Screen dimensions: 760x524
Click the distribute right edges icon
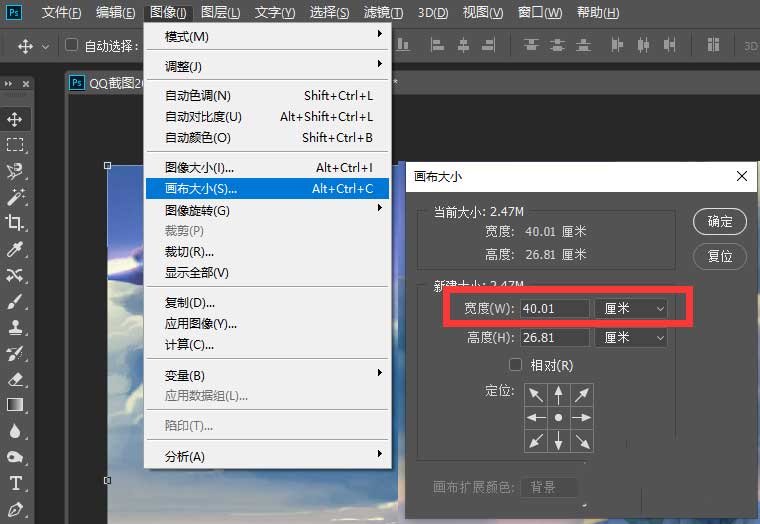(x=669, y=45)
